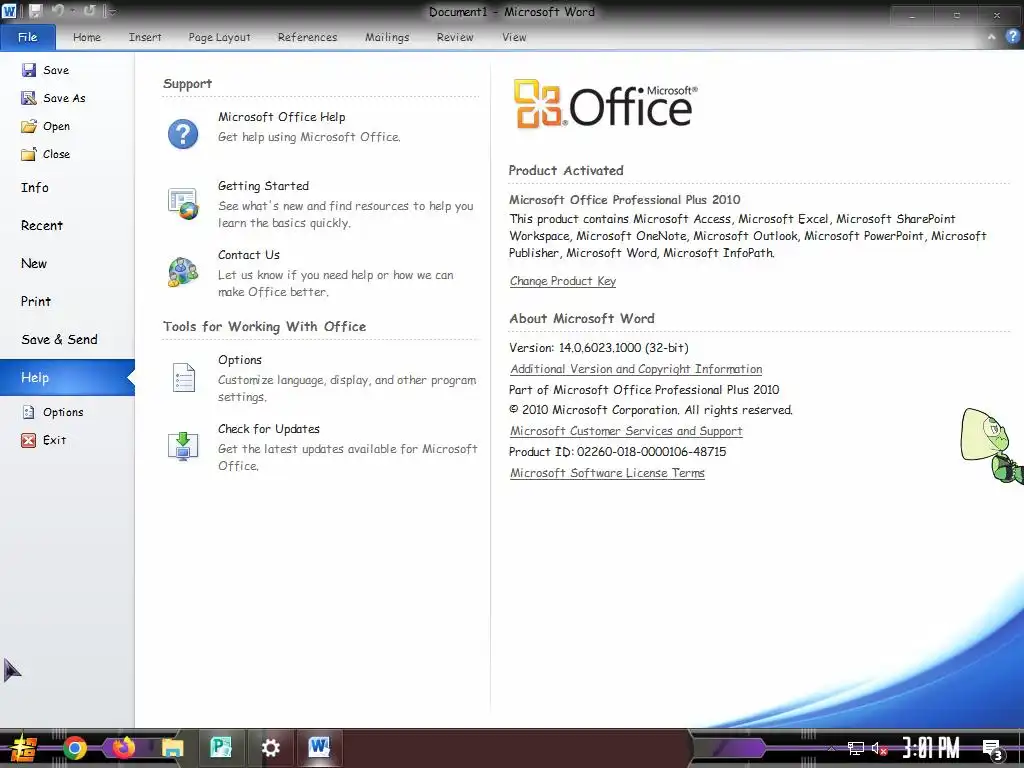Launch Firefox from the taskbar

(123, 747)
